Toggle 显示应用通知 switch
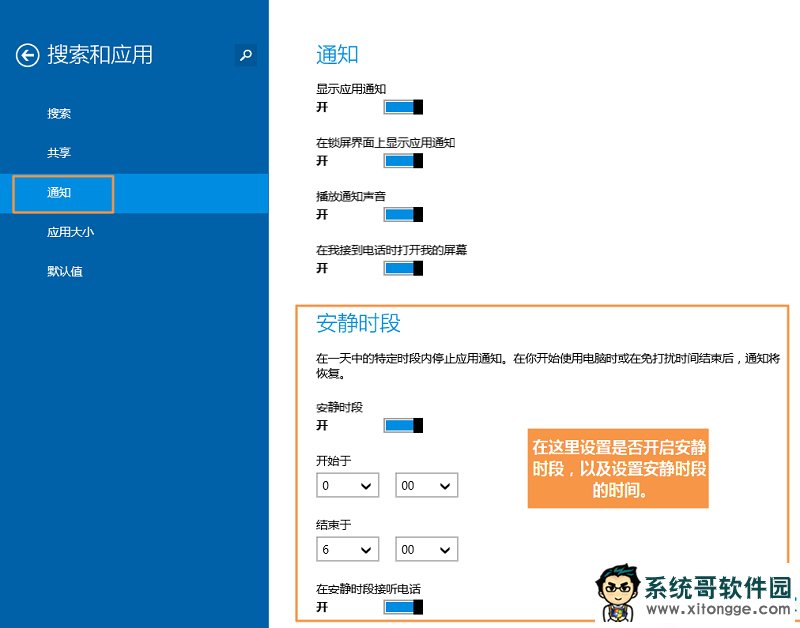 [403, 107]
